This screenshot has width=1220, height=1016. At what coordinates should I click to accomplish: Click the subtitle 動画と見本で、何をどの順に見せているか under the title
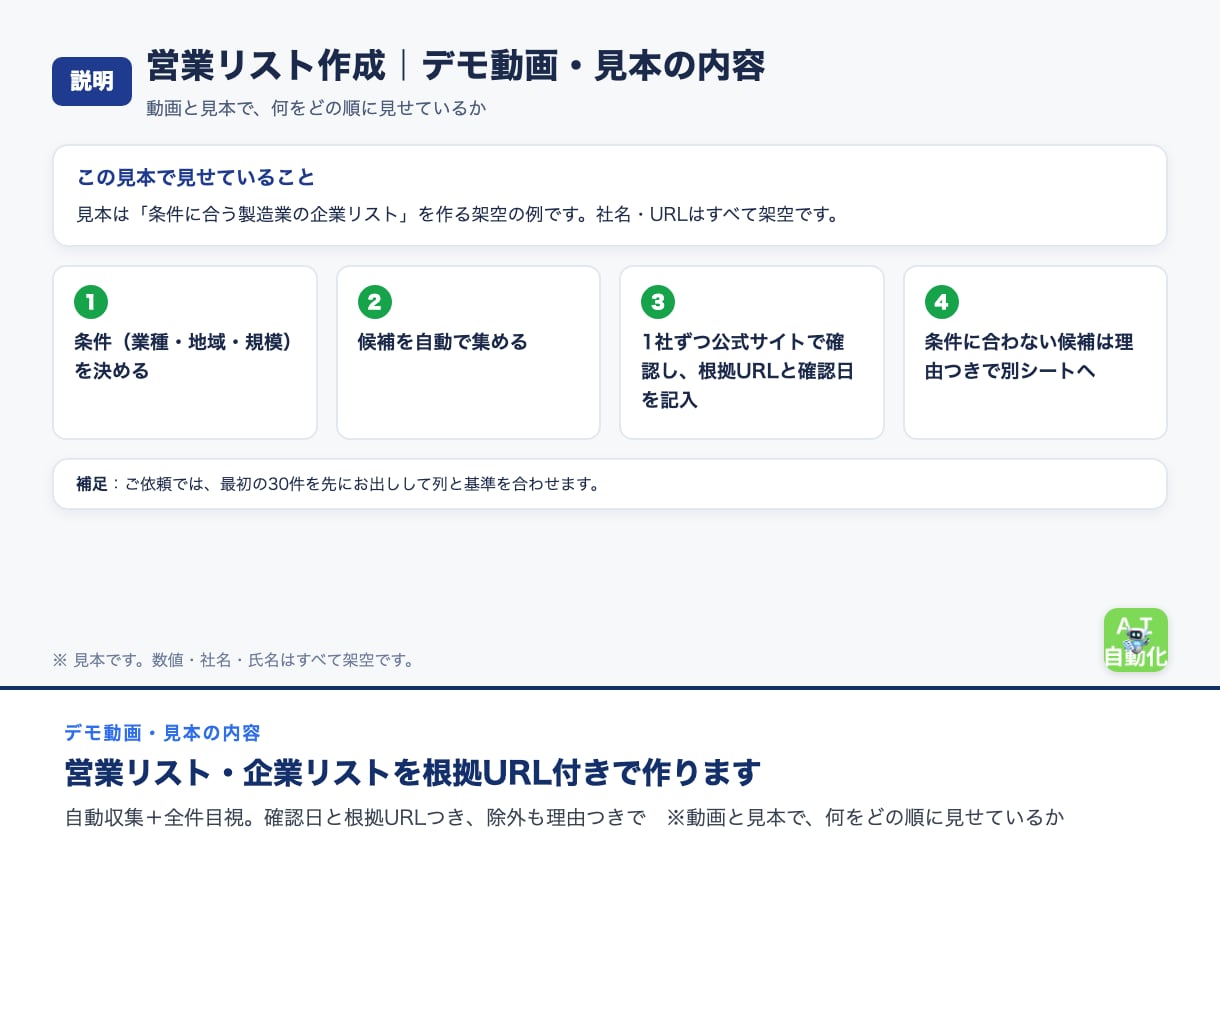316,108
